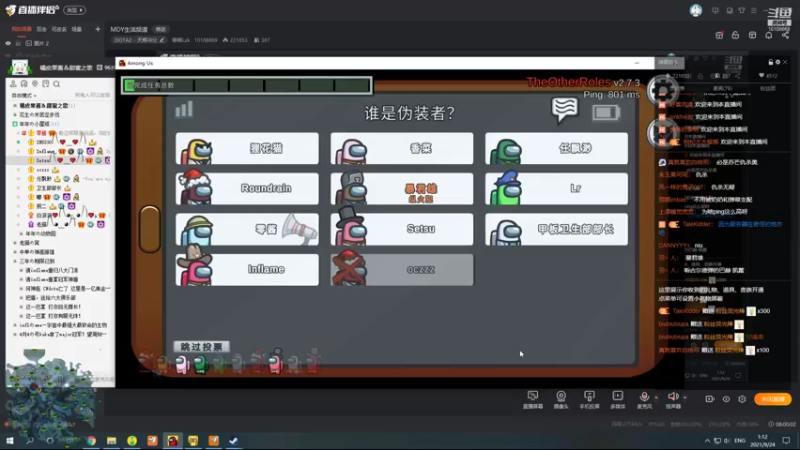Click the share icon in top right toolbar

coord(785,35)
